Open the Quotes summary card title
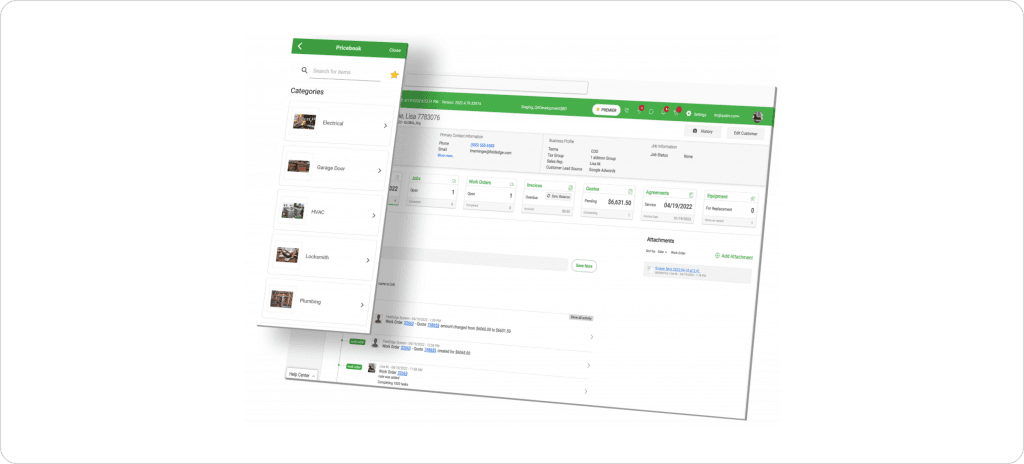The width and height of the screenshot is (1024, 464). click(x=592, y=189)
